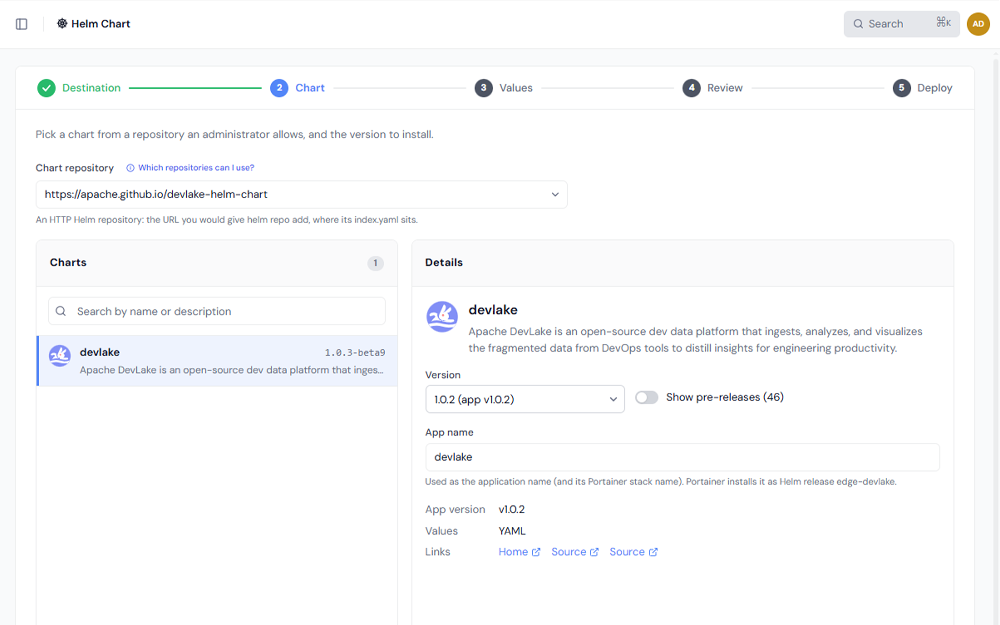Click the step 4 Review circle

[x=691, y=88]
